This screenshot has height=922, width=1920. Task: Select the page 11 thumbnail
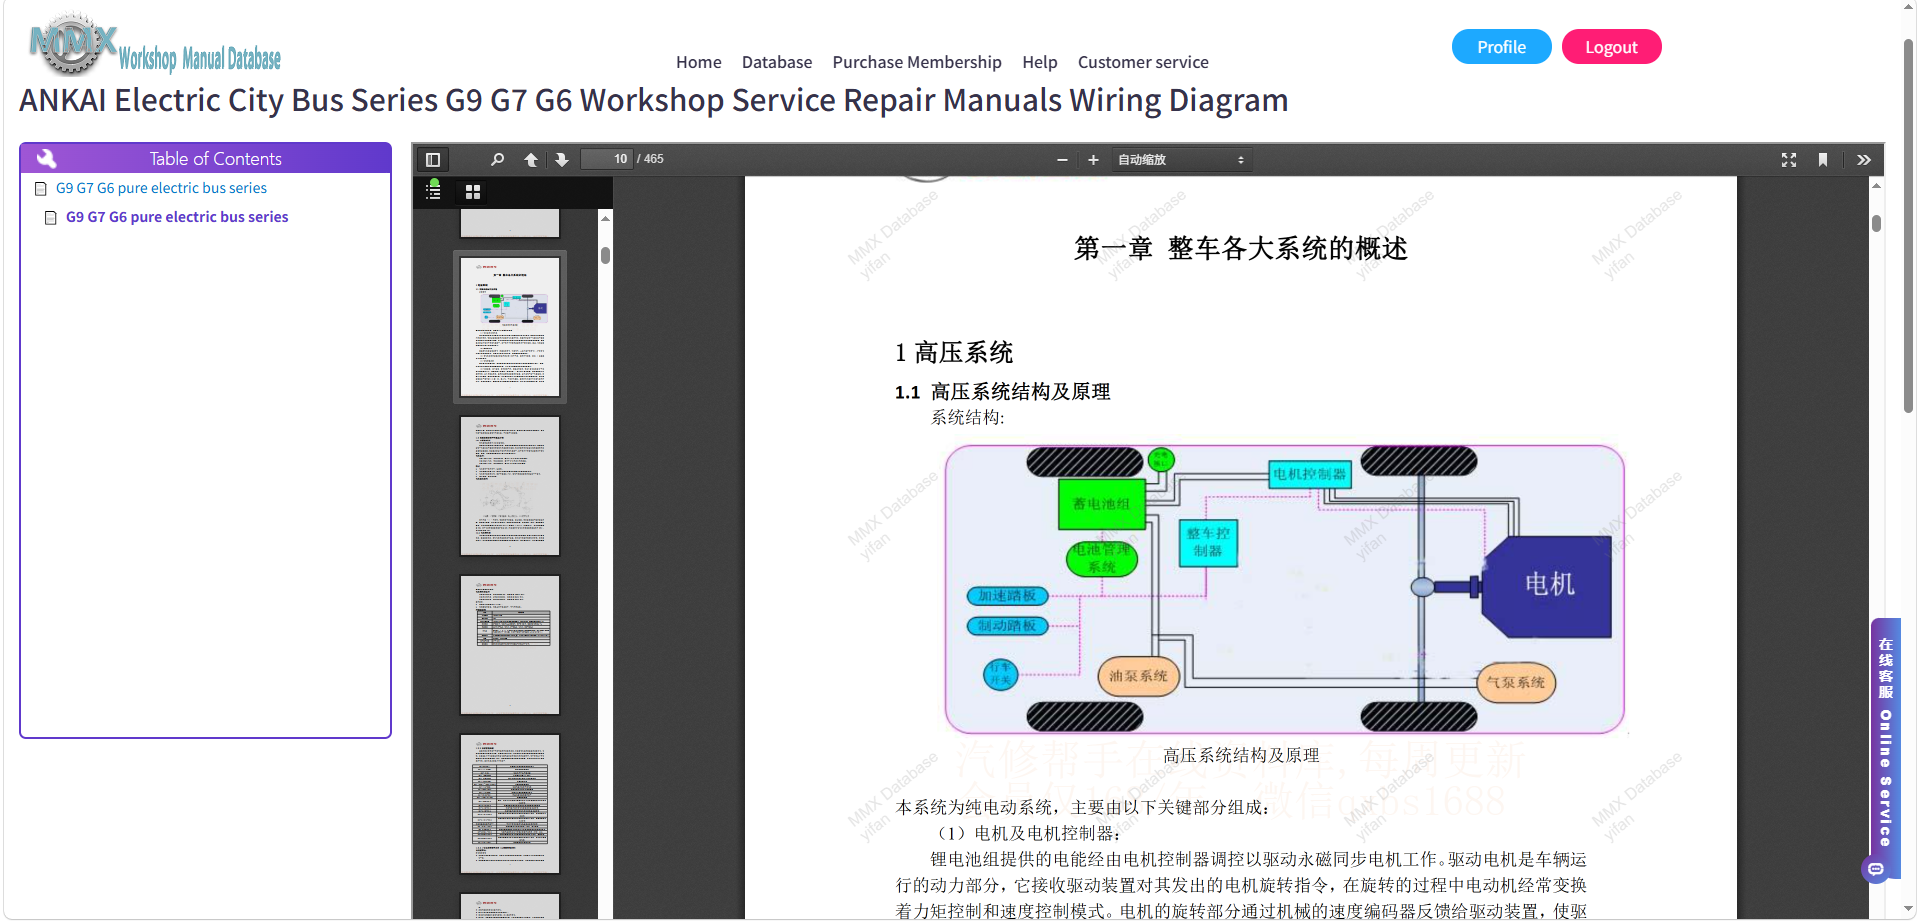tap(510, 486)
